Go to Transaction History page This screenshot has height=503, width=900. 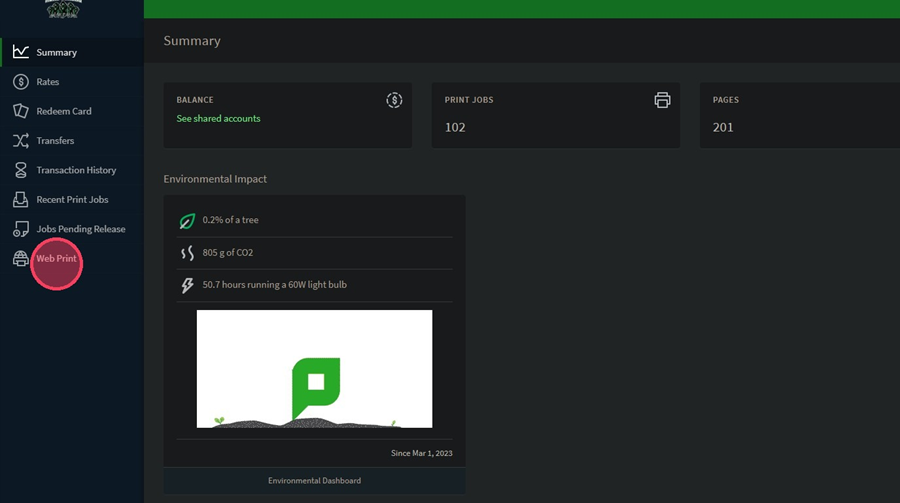76,170
